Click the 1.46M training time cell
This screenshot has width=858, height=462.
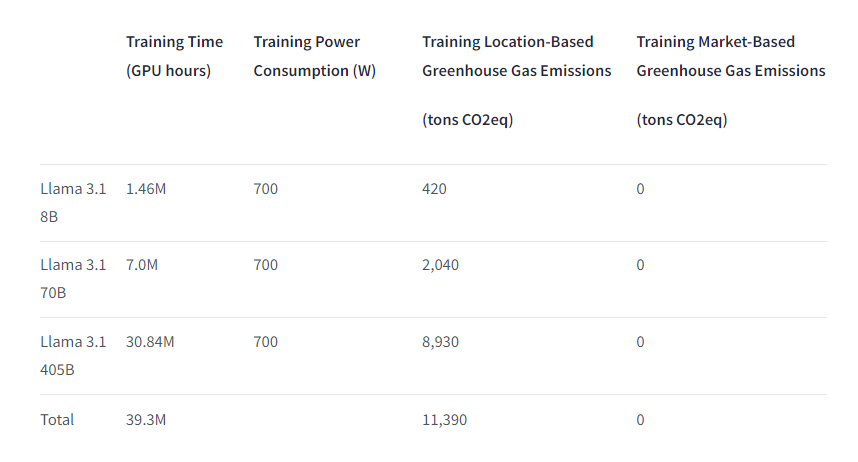[146, 189]
